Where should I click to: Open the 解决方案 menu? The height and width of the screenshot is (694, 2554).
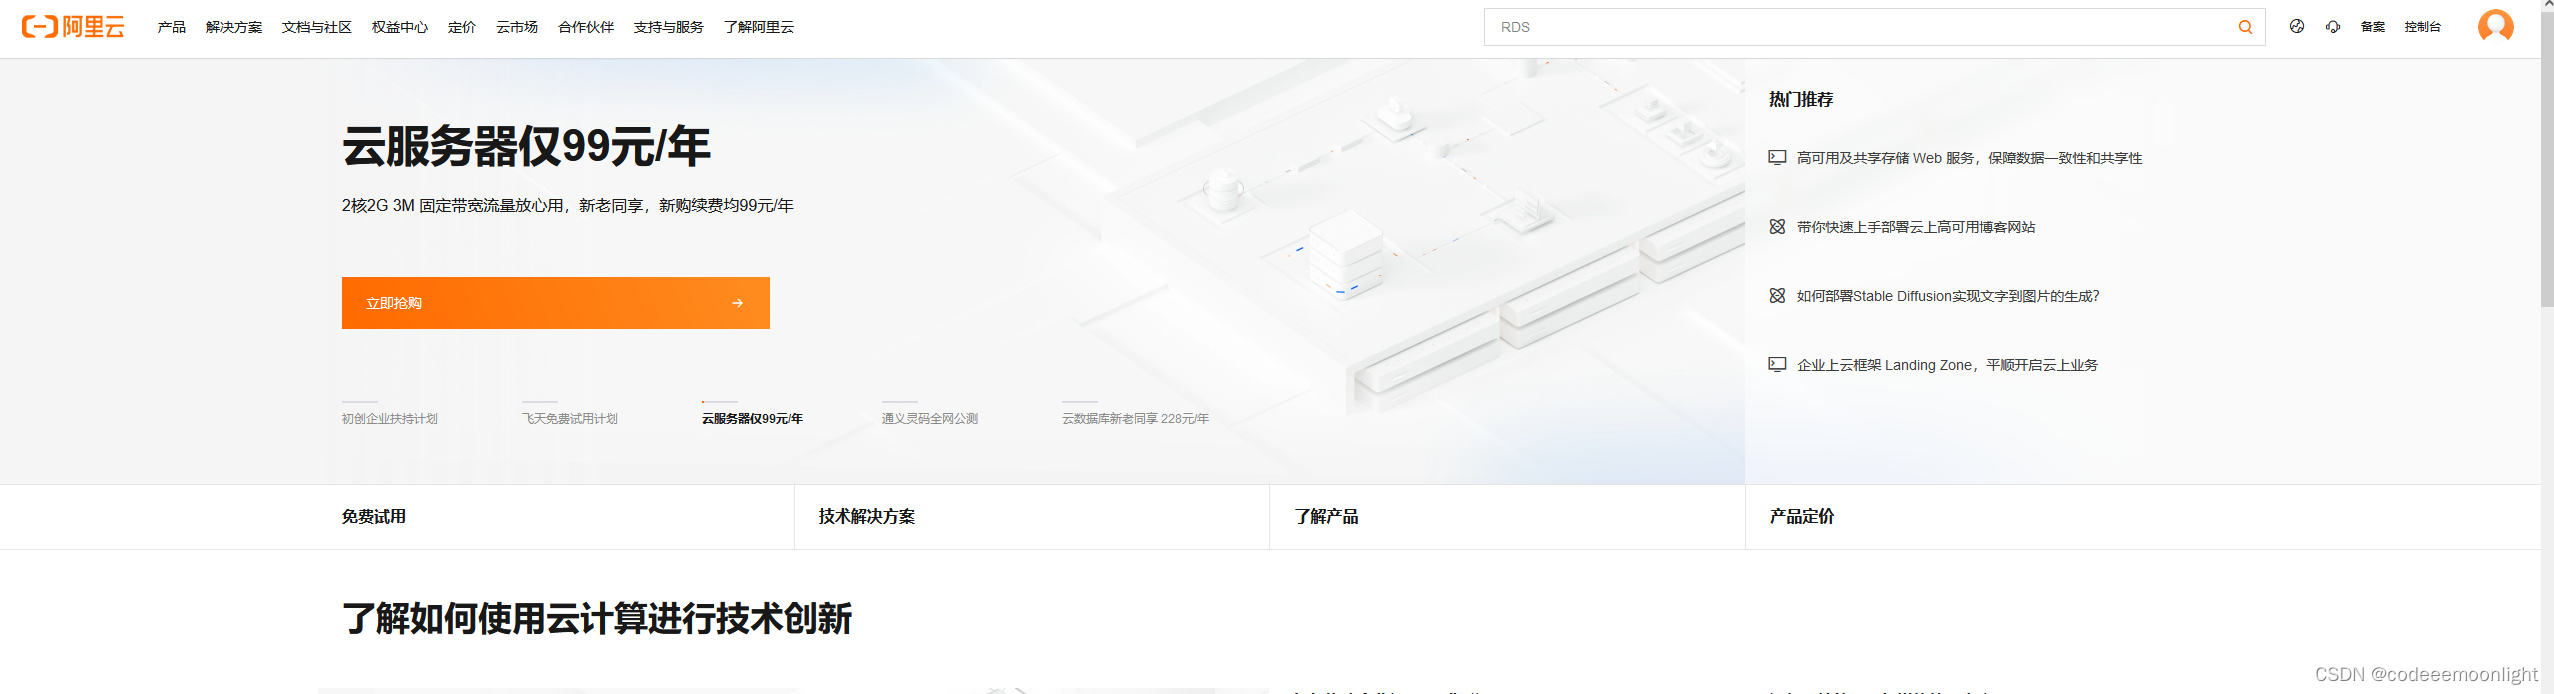234,27
